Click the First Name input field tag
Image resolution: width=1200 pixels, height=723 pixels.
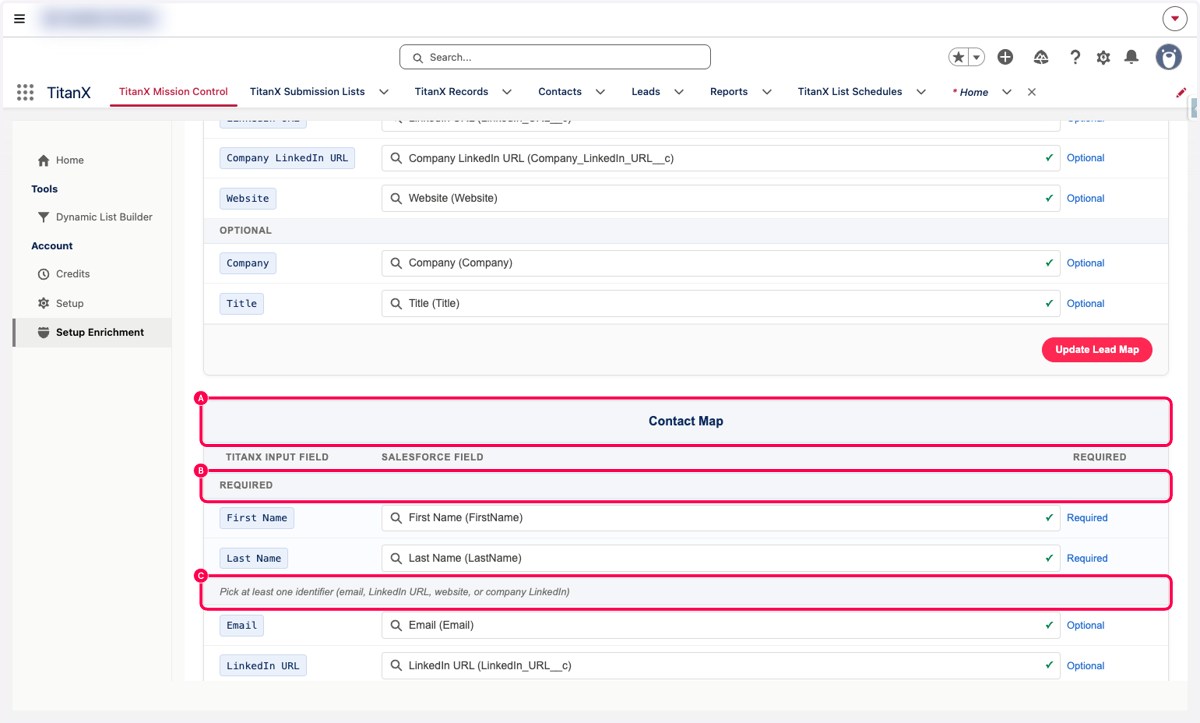[x=257, y=518]
